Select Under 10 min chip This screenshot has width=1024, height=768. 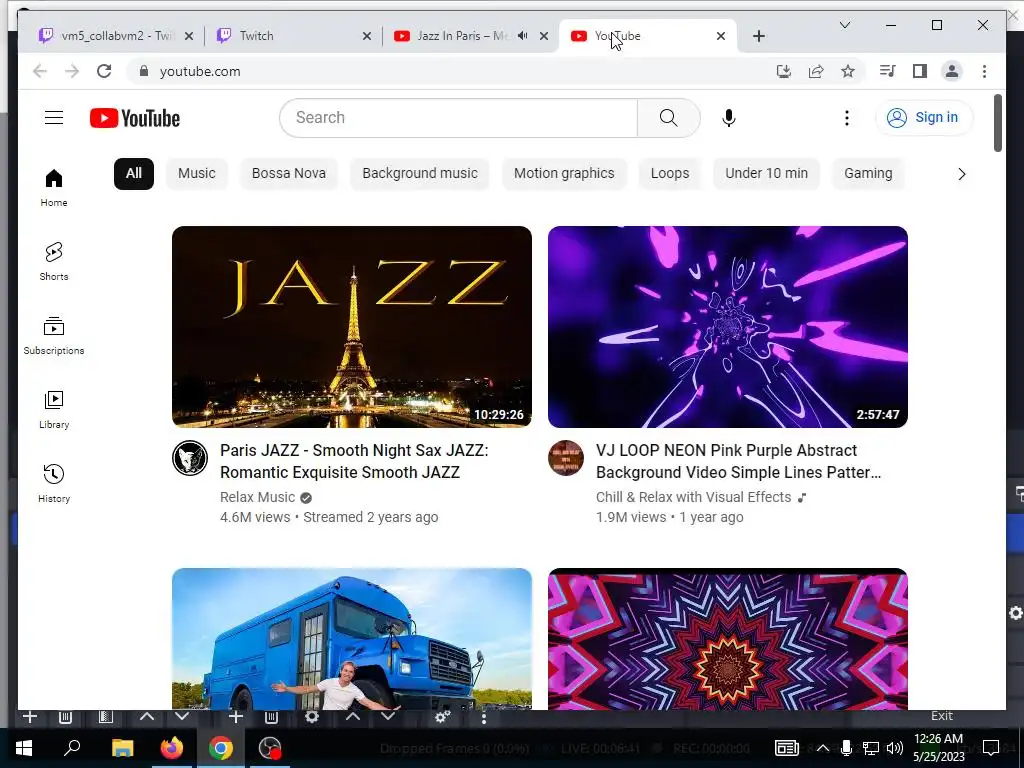coord(767,174)
